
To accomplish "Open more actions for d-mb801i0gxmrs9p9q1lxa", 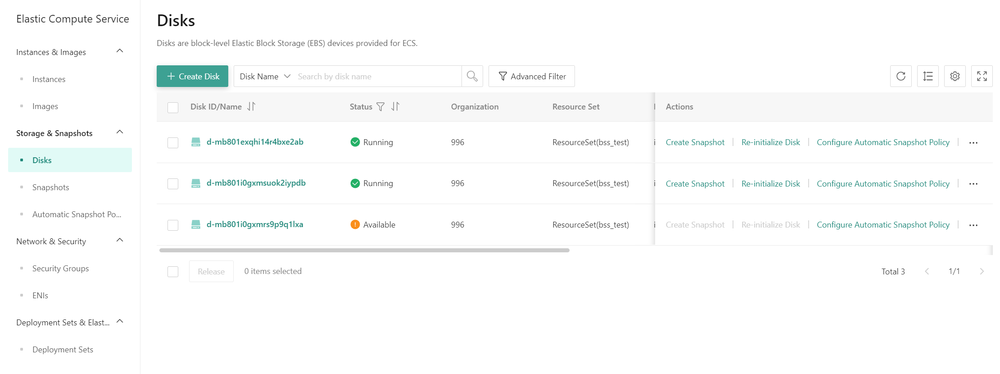I will click(x=973, y=225).
